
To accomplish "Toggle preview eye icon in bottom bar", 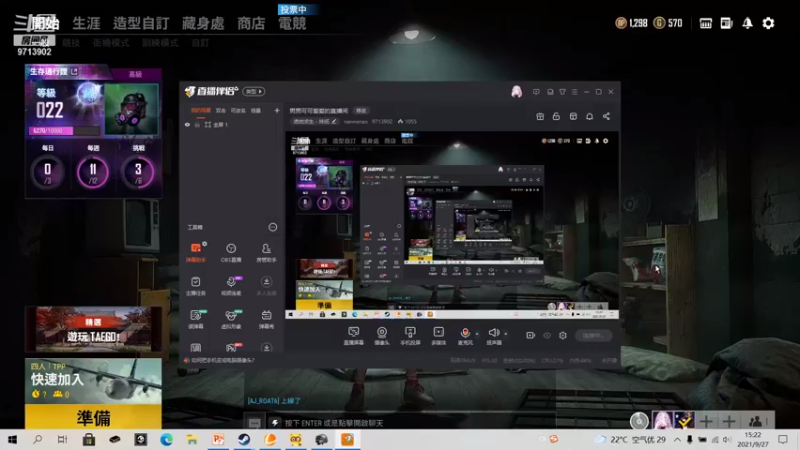I will click(x=546, y=335).
